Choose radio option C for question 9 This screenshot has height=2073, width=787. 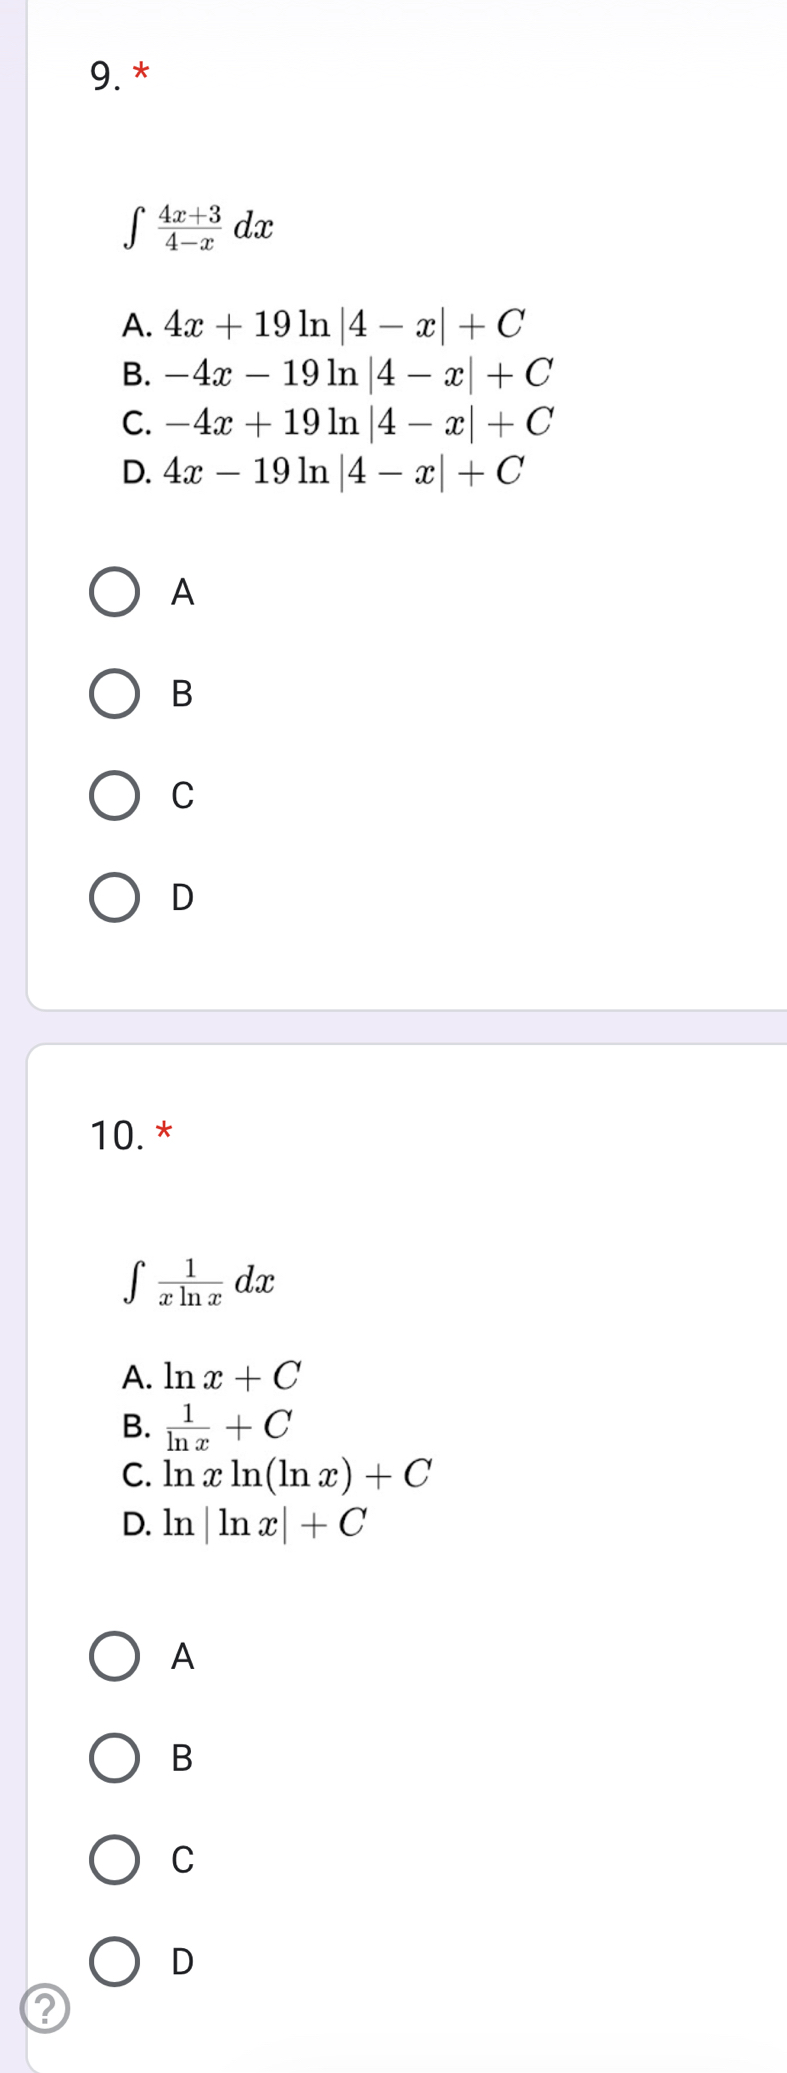115,796
